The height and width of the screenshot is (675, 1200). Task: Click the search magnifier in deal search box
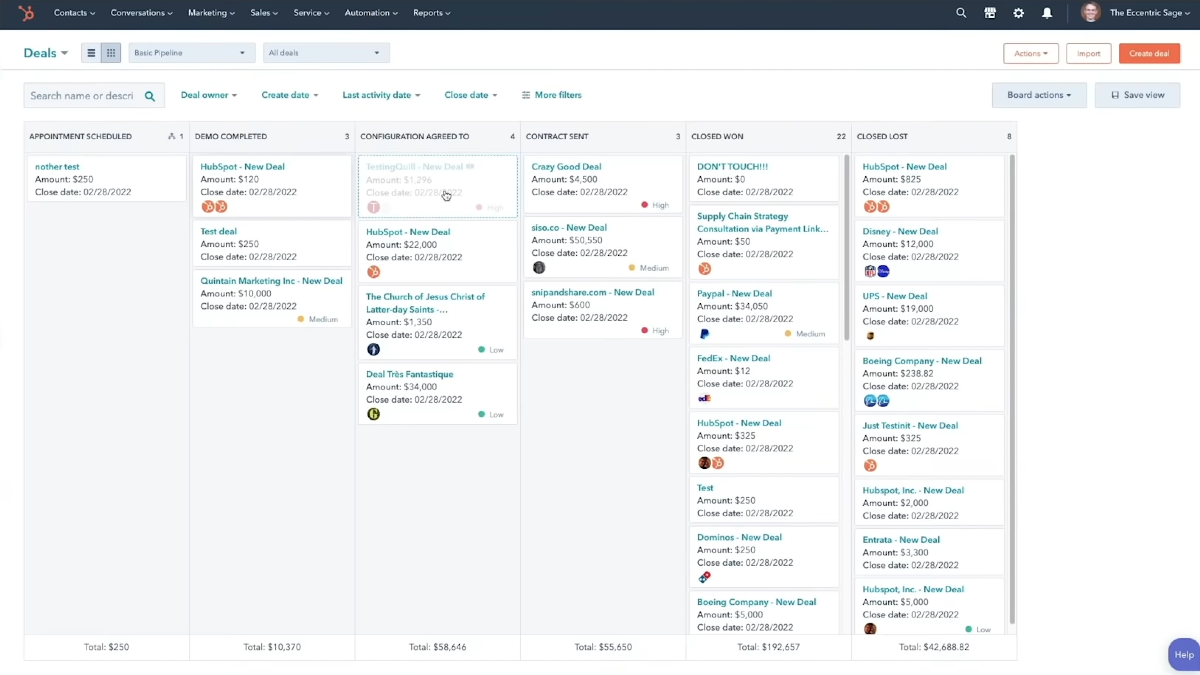pyautogui.click(x=150, y=96)
